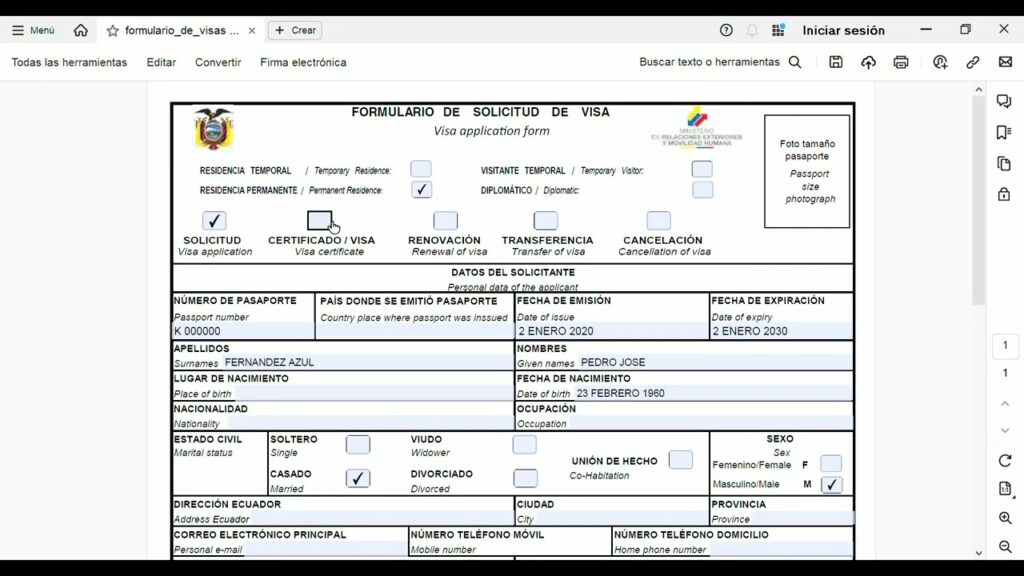Screen dimensions: 1024x576
Task: Open the Menú hamburger menu
Action: 33,30
